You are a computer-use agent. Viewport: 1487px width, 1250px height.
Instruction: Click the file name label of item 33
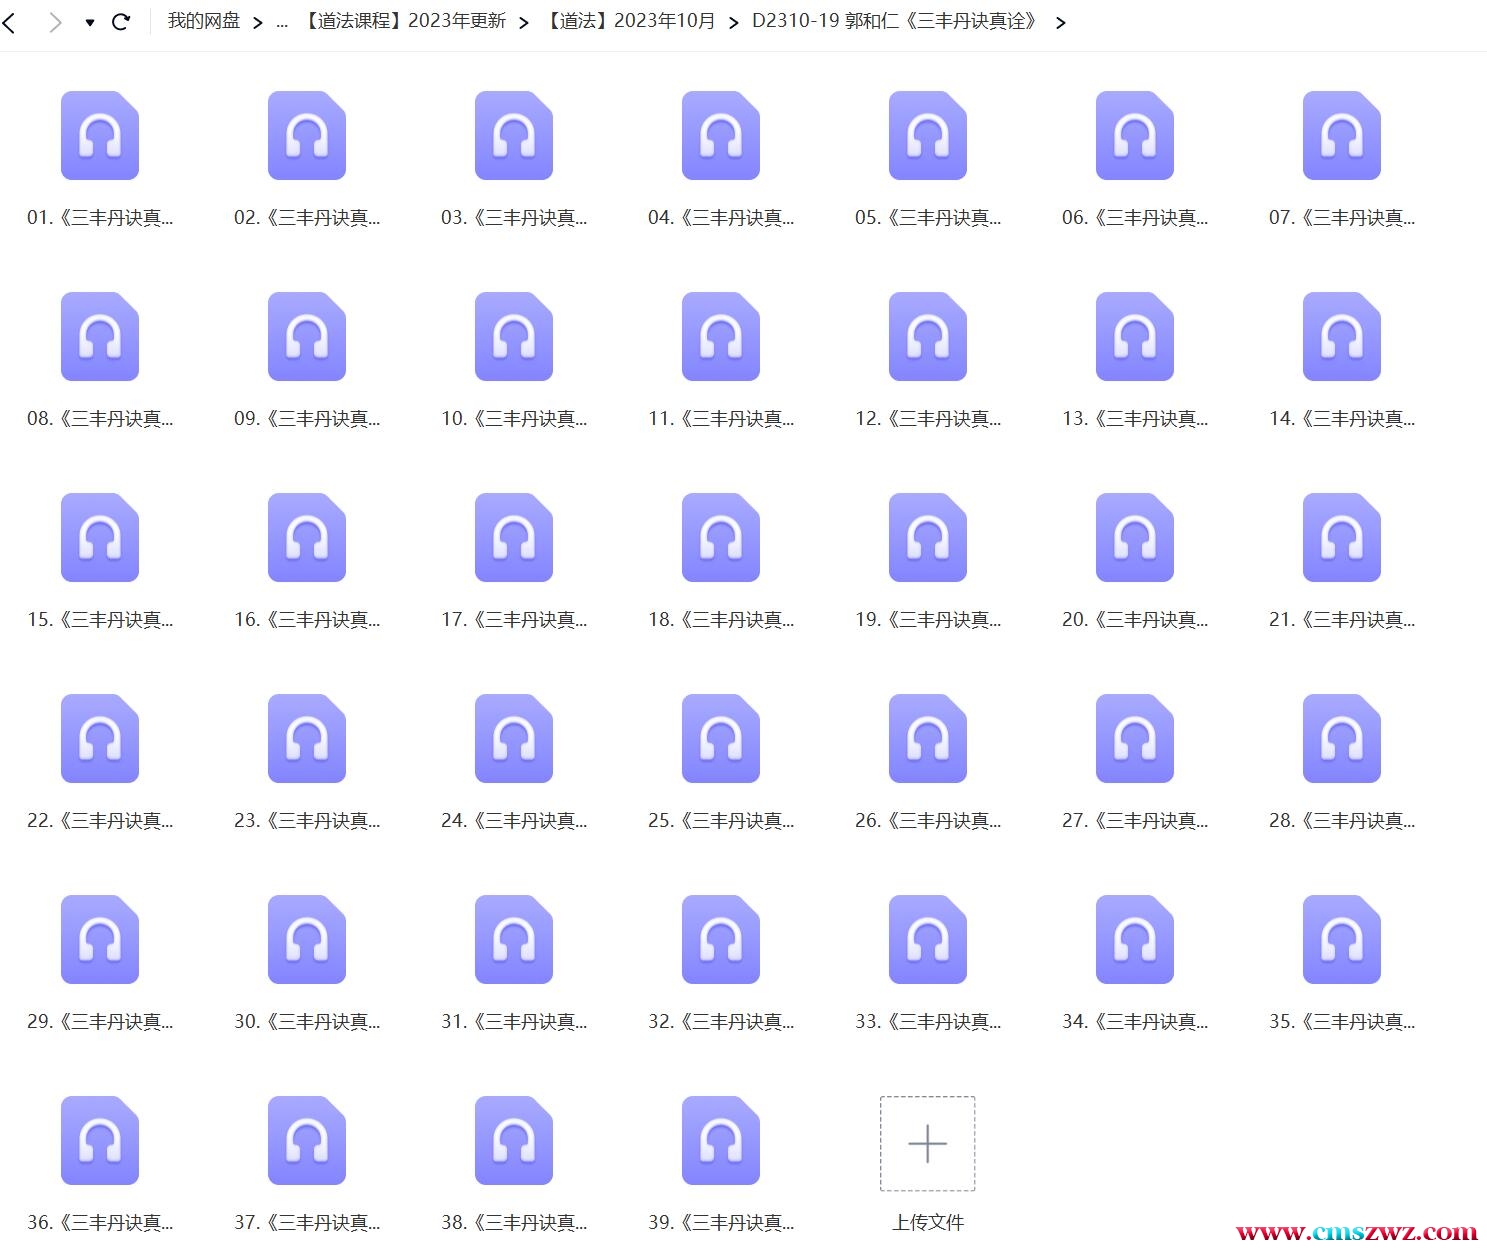point(927,1021)
